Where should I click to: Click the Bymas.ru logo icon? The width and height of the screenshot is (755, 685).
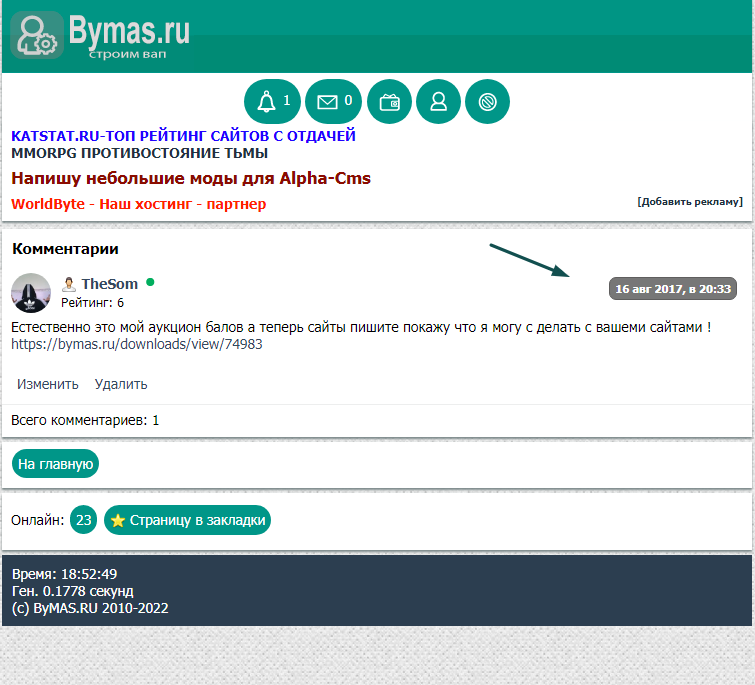click(x=36, y=35)
